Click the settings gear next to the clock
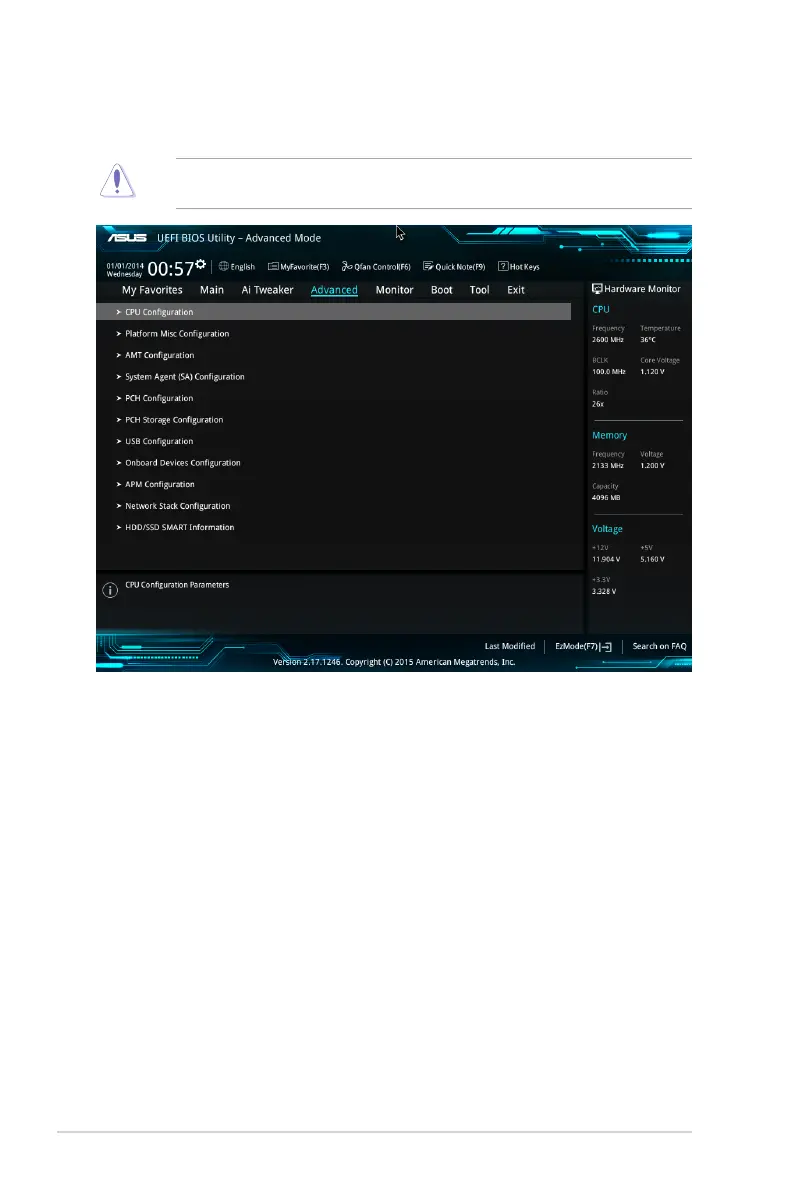Image resolution: width=794 pixels, height=1196 pixels. [x=201, y=264]
